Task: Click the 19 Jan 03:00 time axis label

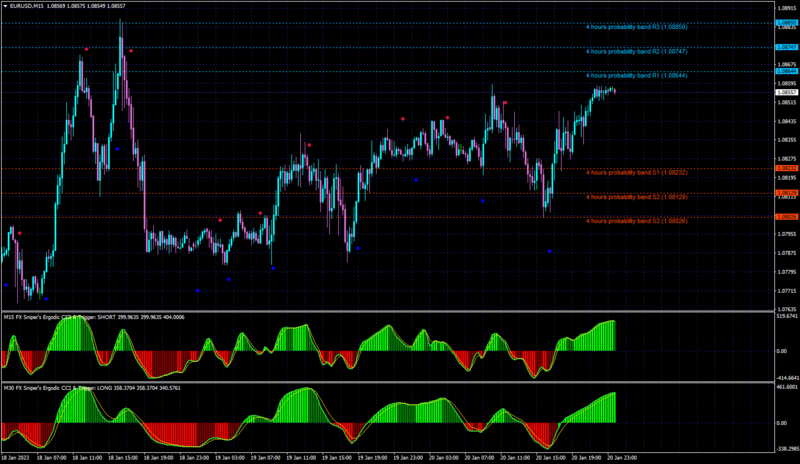Action: click(x=230, y=458)
